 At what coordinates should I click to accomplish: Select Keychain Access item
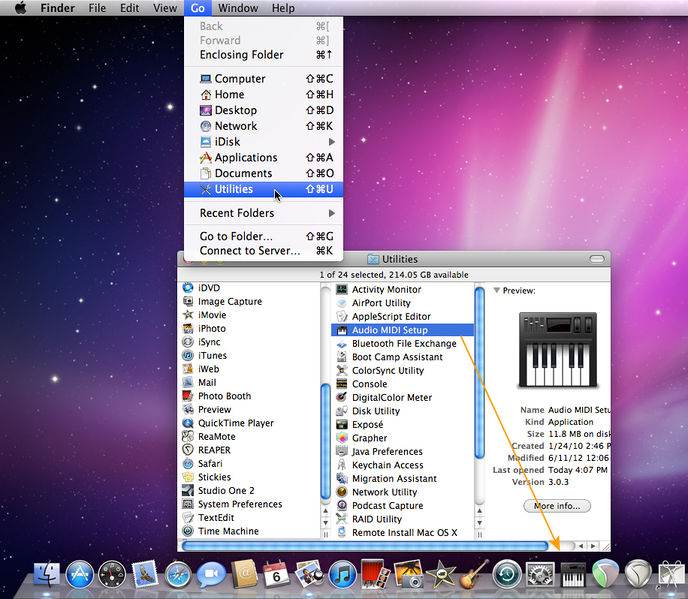[x=402, y=465]
